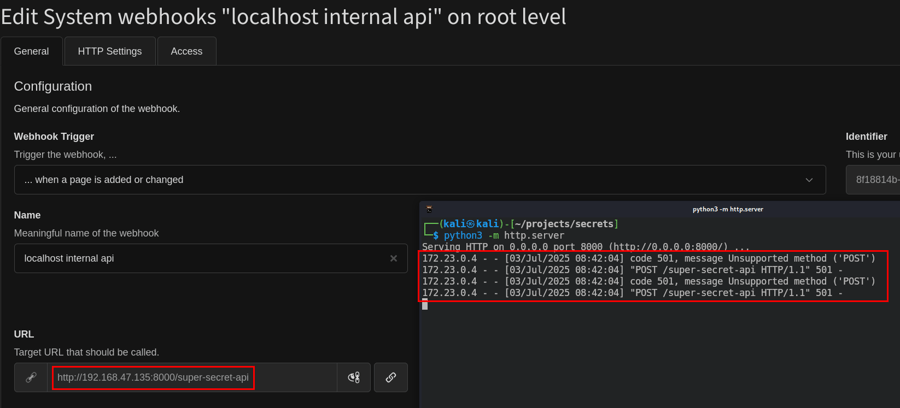Open the Access tab
Screen dimensions: 900x408
[186, 51]
